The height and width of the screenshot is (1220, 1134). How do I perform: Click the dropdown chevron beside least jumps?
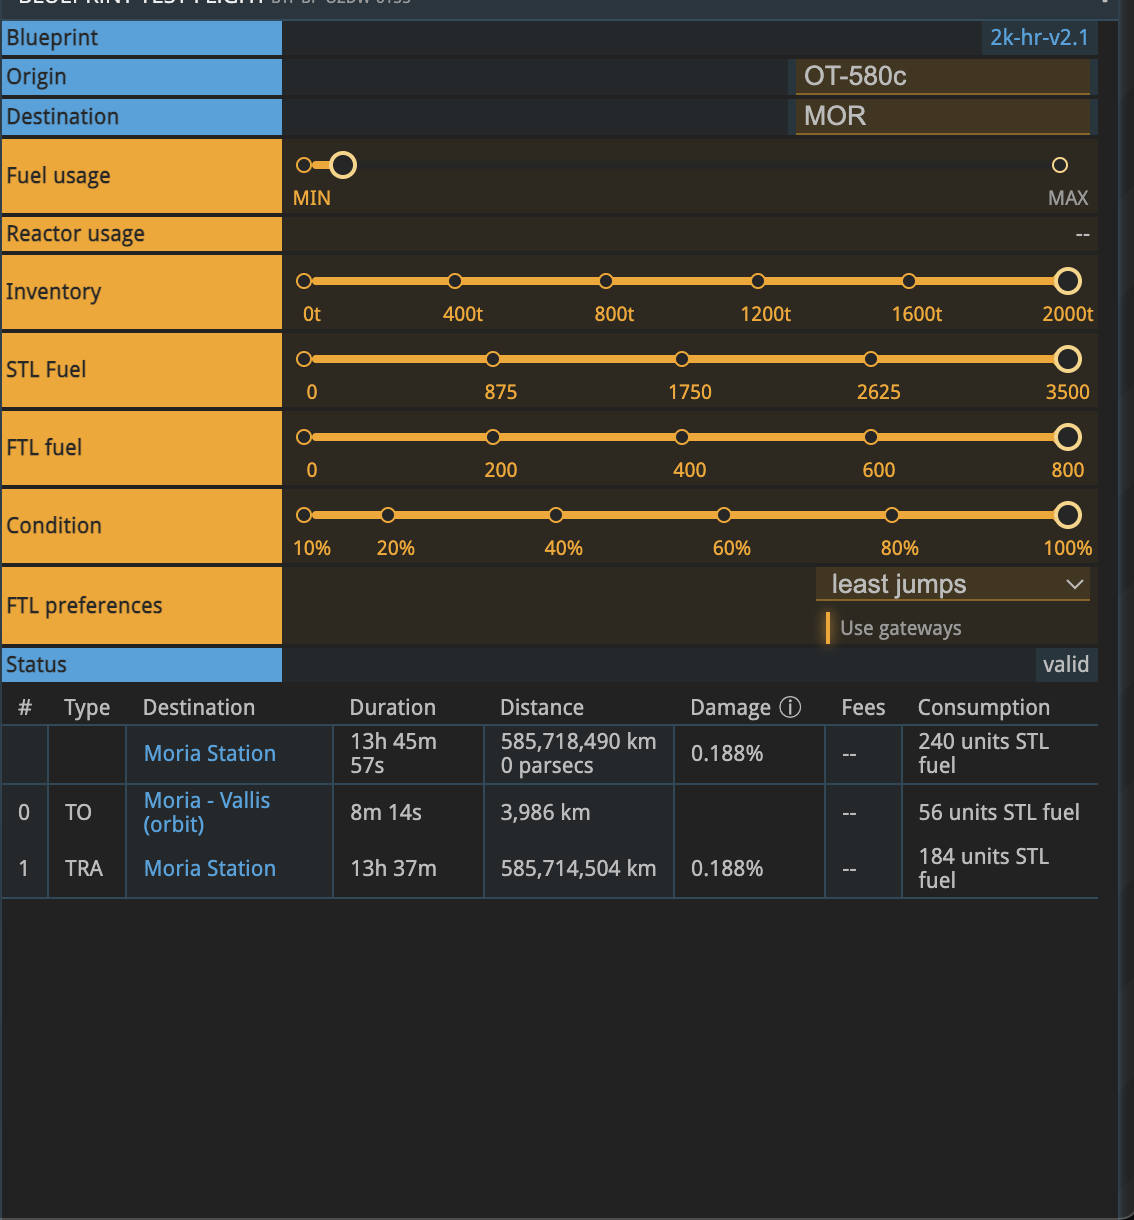1075,585
